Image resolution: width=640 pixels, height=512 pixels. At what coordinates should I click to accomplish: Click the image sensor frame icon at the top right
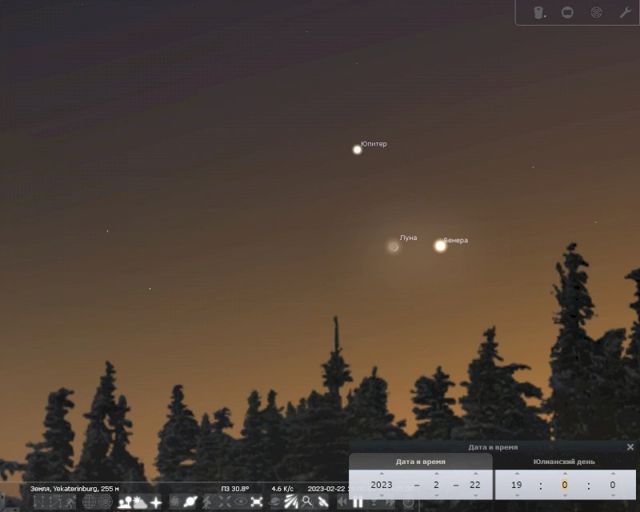(x=567, y=13)
